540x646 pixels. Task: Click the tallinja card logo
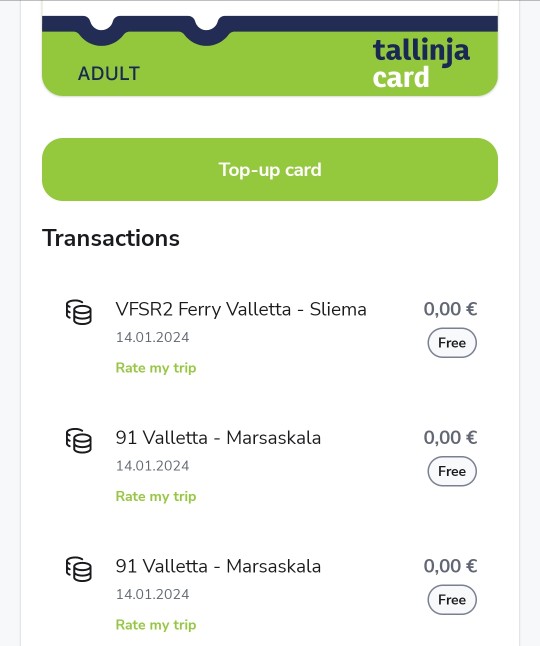[x=421, y=63]
